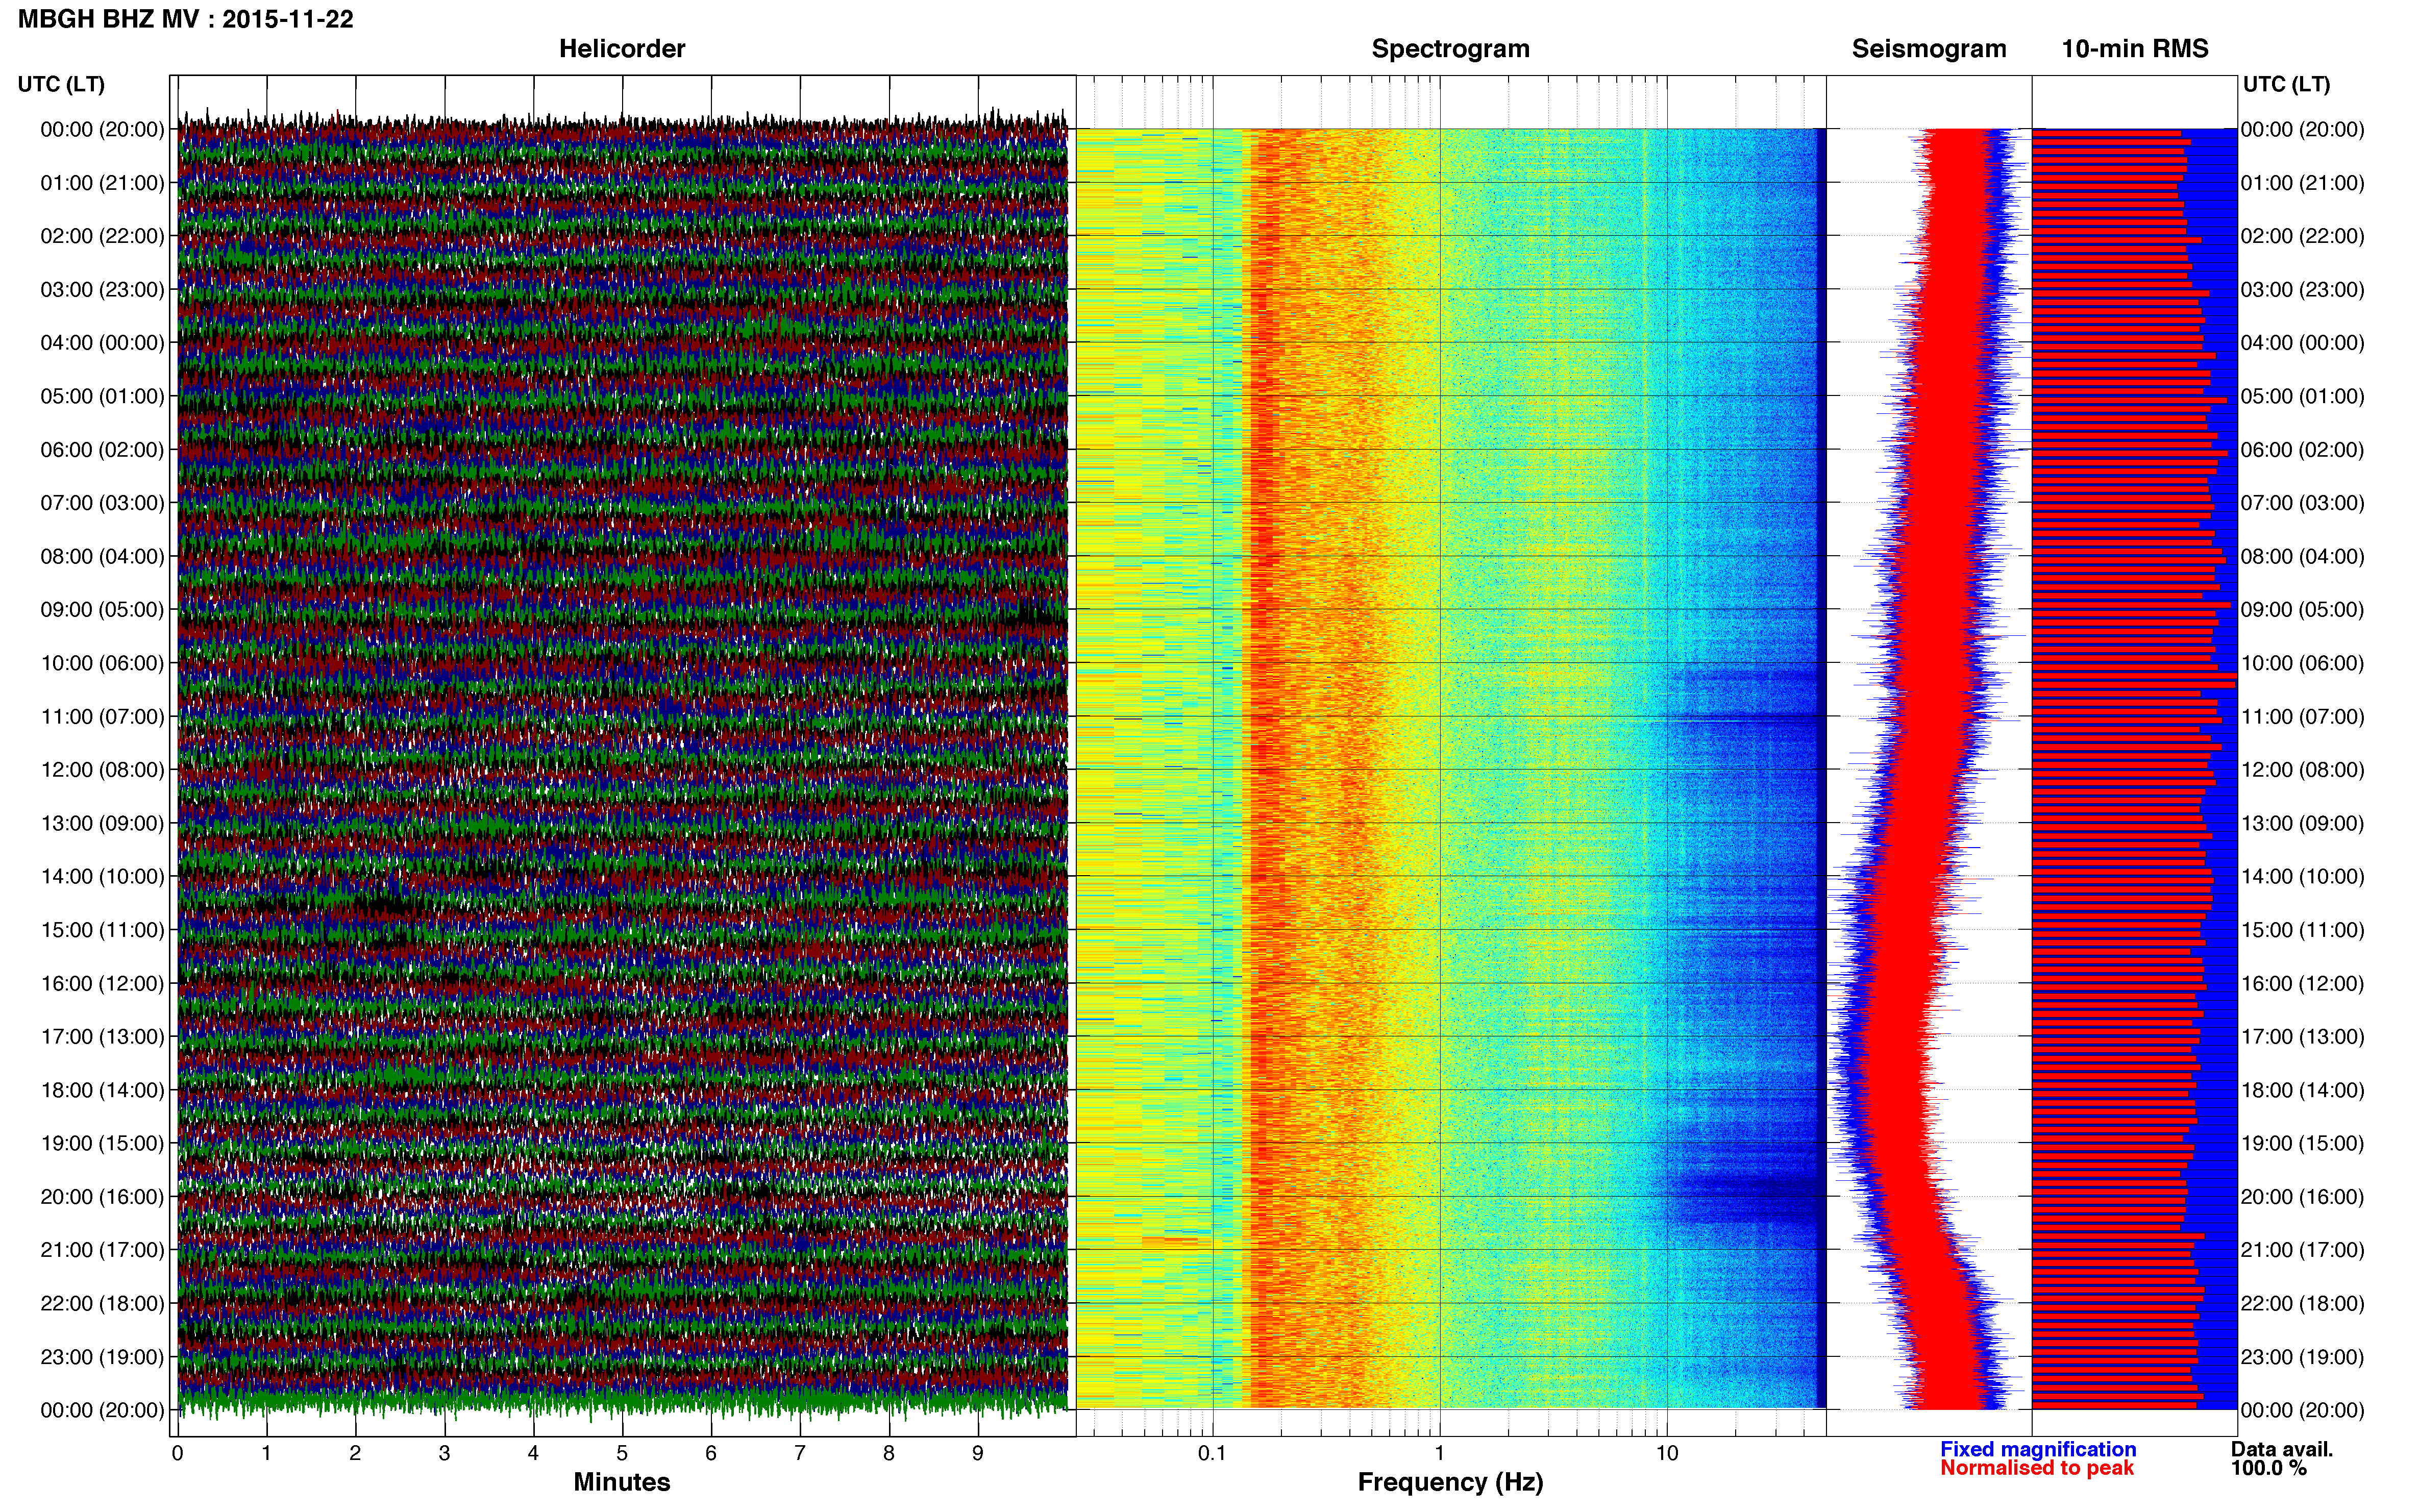Image resolution: width=2419 pixels, height=1512 pixels.
Task: Click helicorder minute tick '7'
Action: click(x=800, y=1454)
